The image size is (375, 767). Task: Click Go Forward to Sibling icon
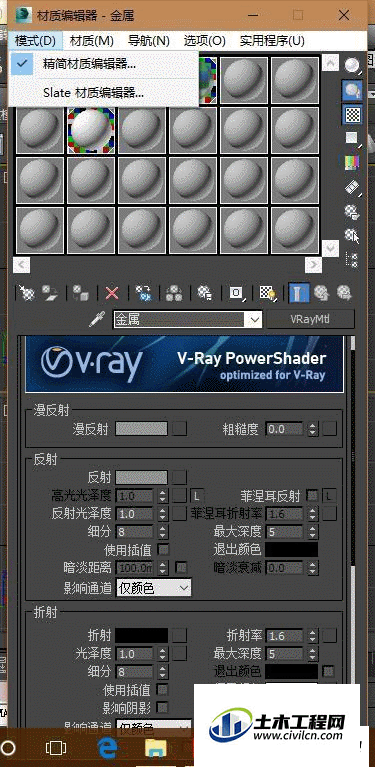(344, 293)
